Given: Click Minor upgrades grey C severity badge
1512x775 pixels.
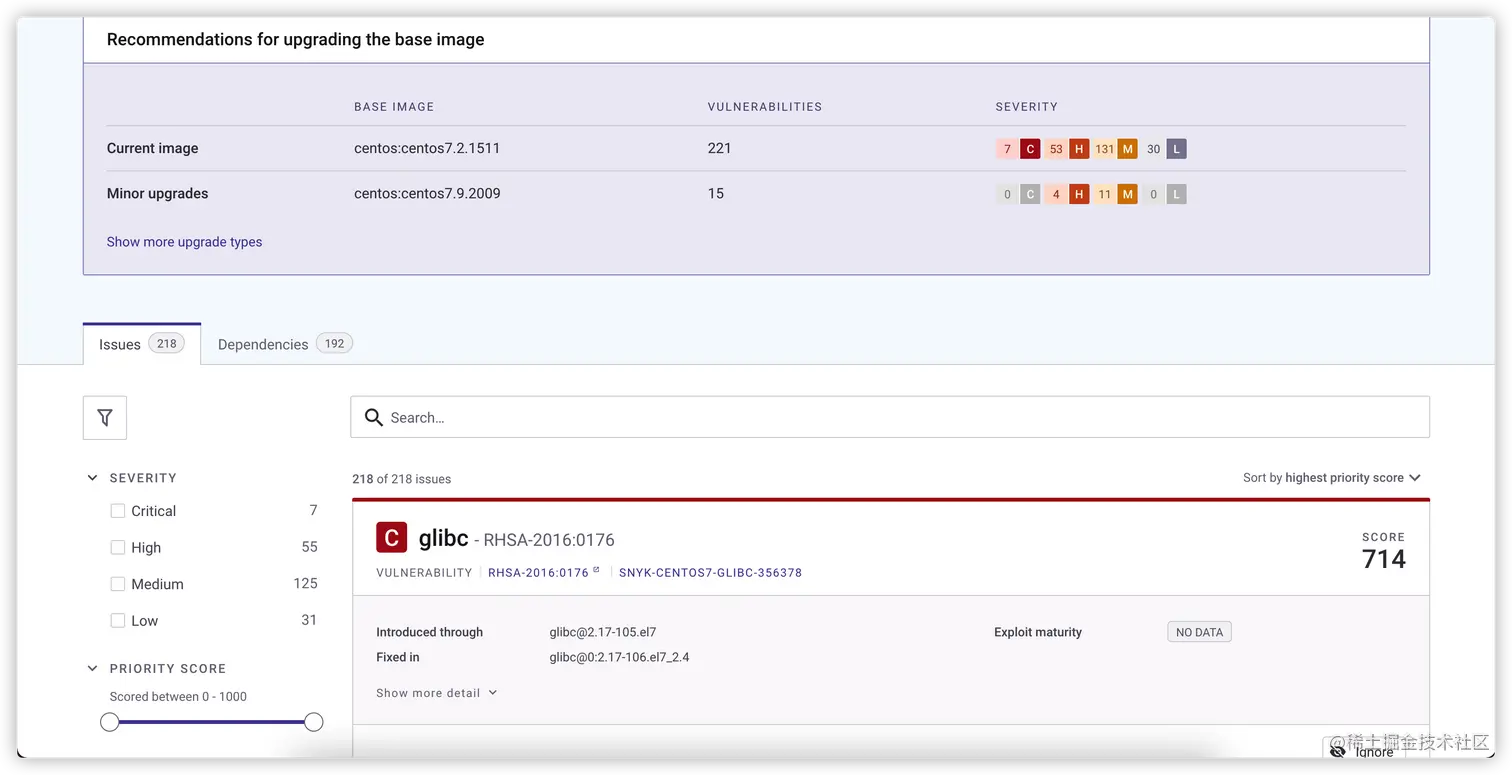Looking at the screenshot, I should pos(1030,194).
